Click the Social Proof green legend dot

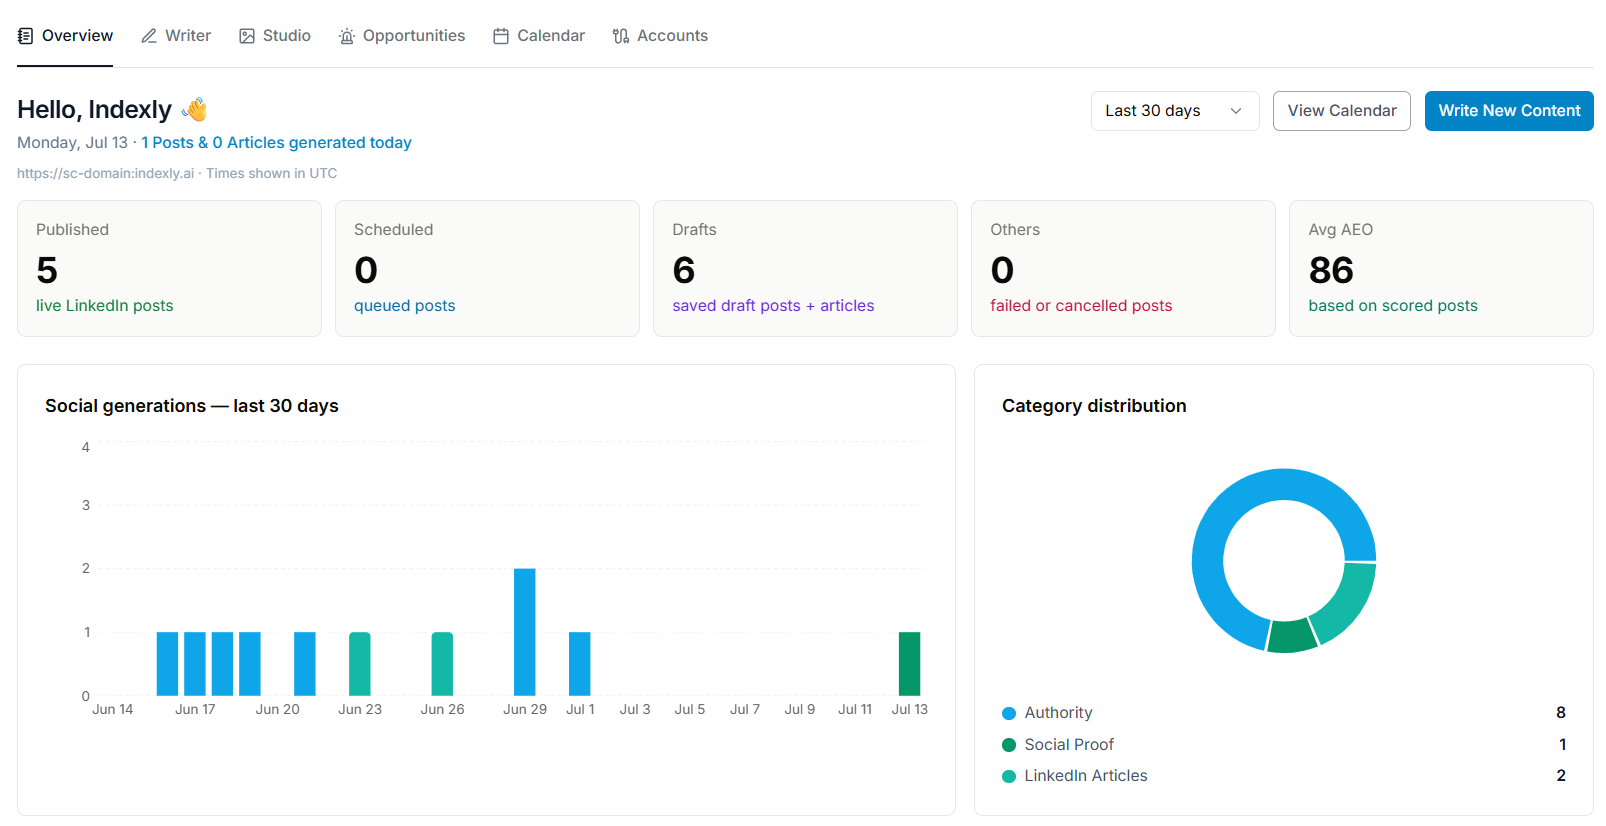pyautogui.click(x=1009, y=745)
